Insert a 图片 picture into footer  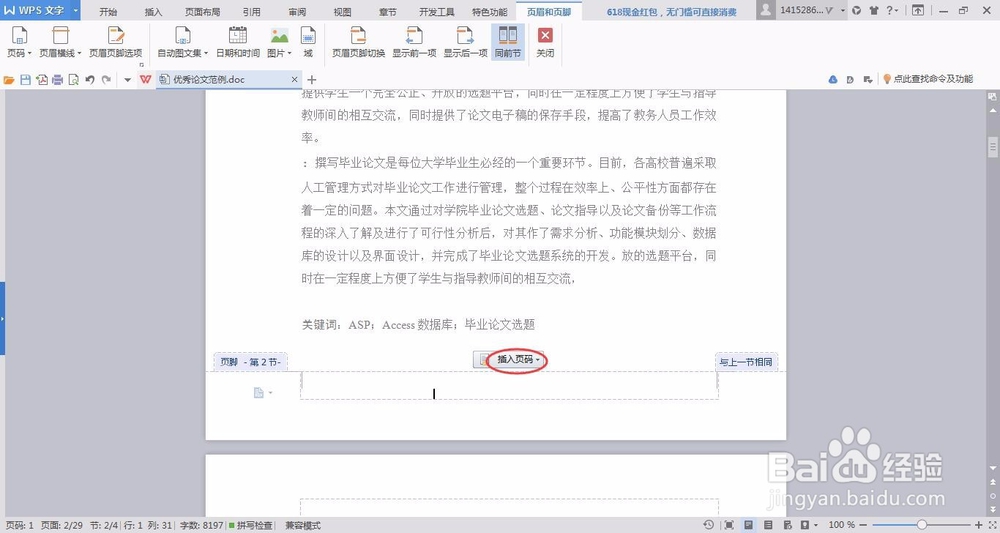tap(279, 43)
